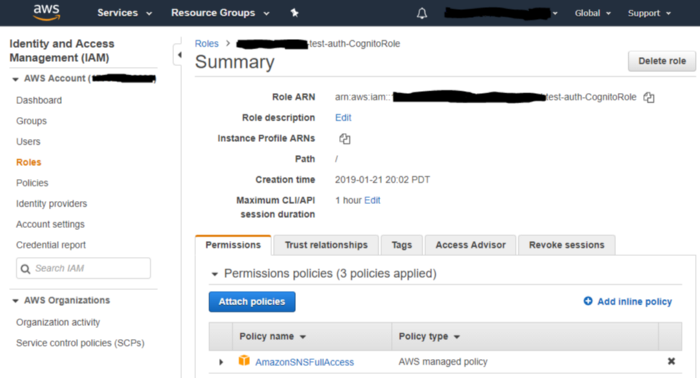Click the Add inline policy link
The image size is (700, 378).
[634, 302]
